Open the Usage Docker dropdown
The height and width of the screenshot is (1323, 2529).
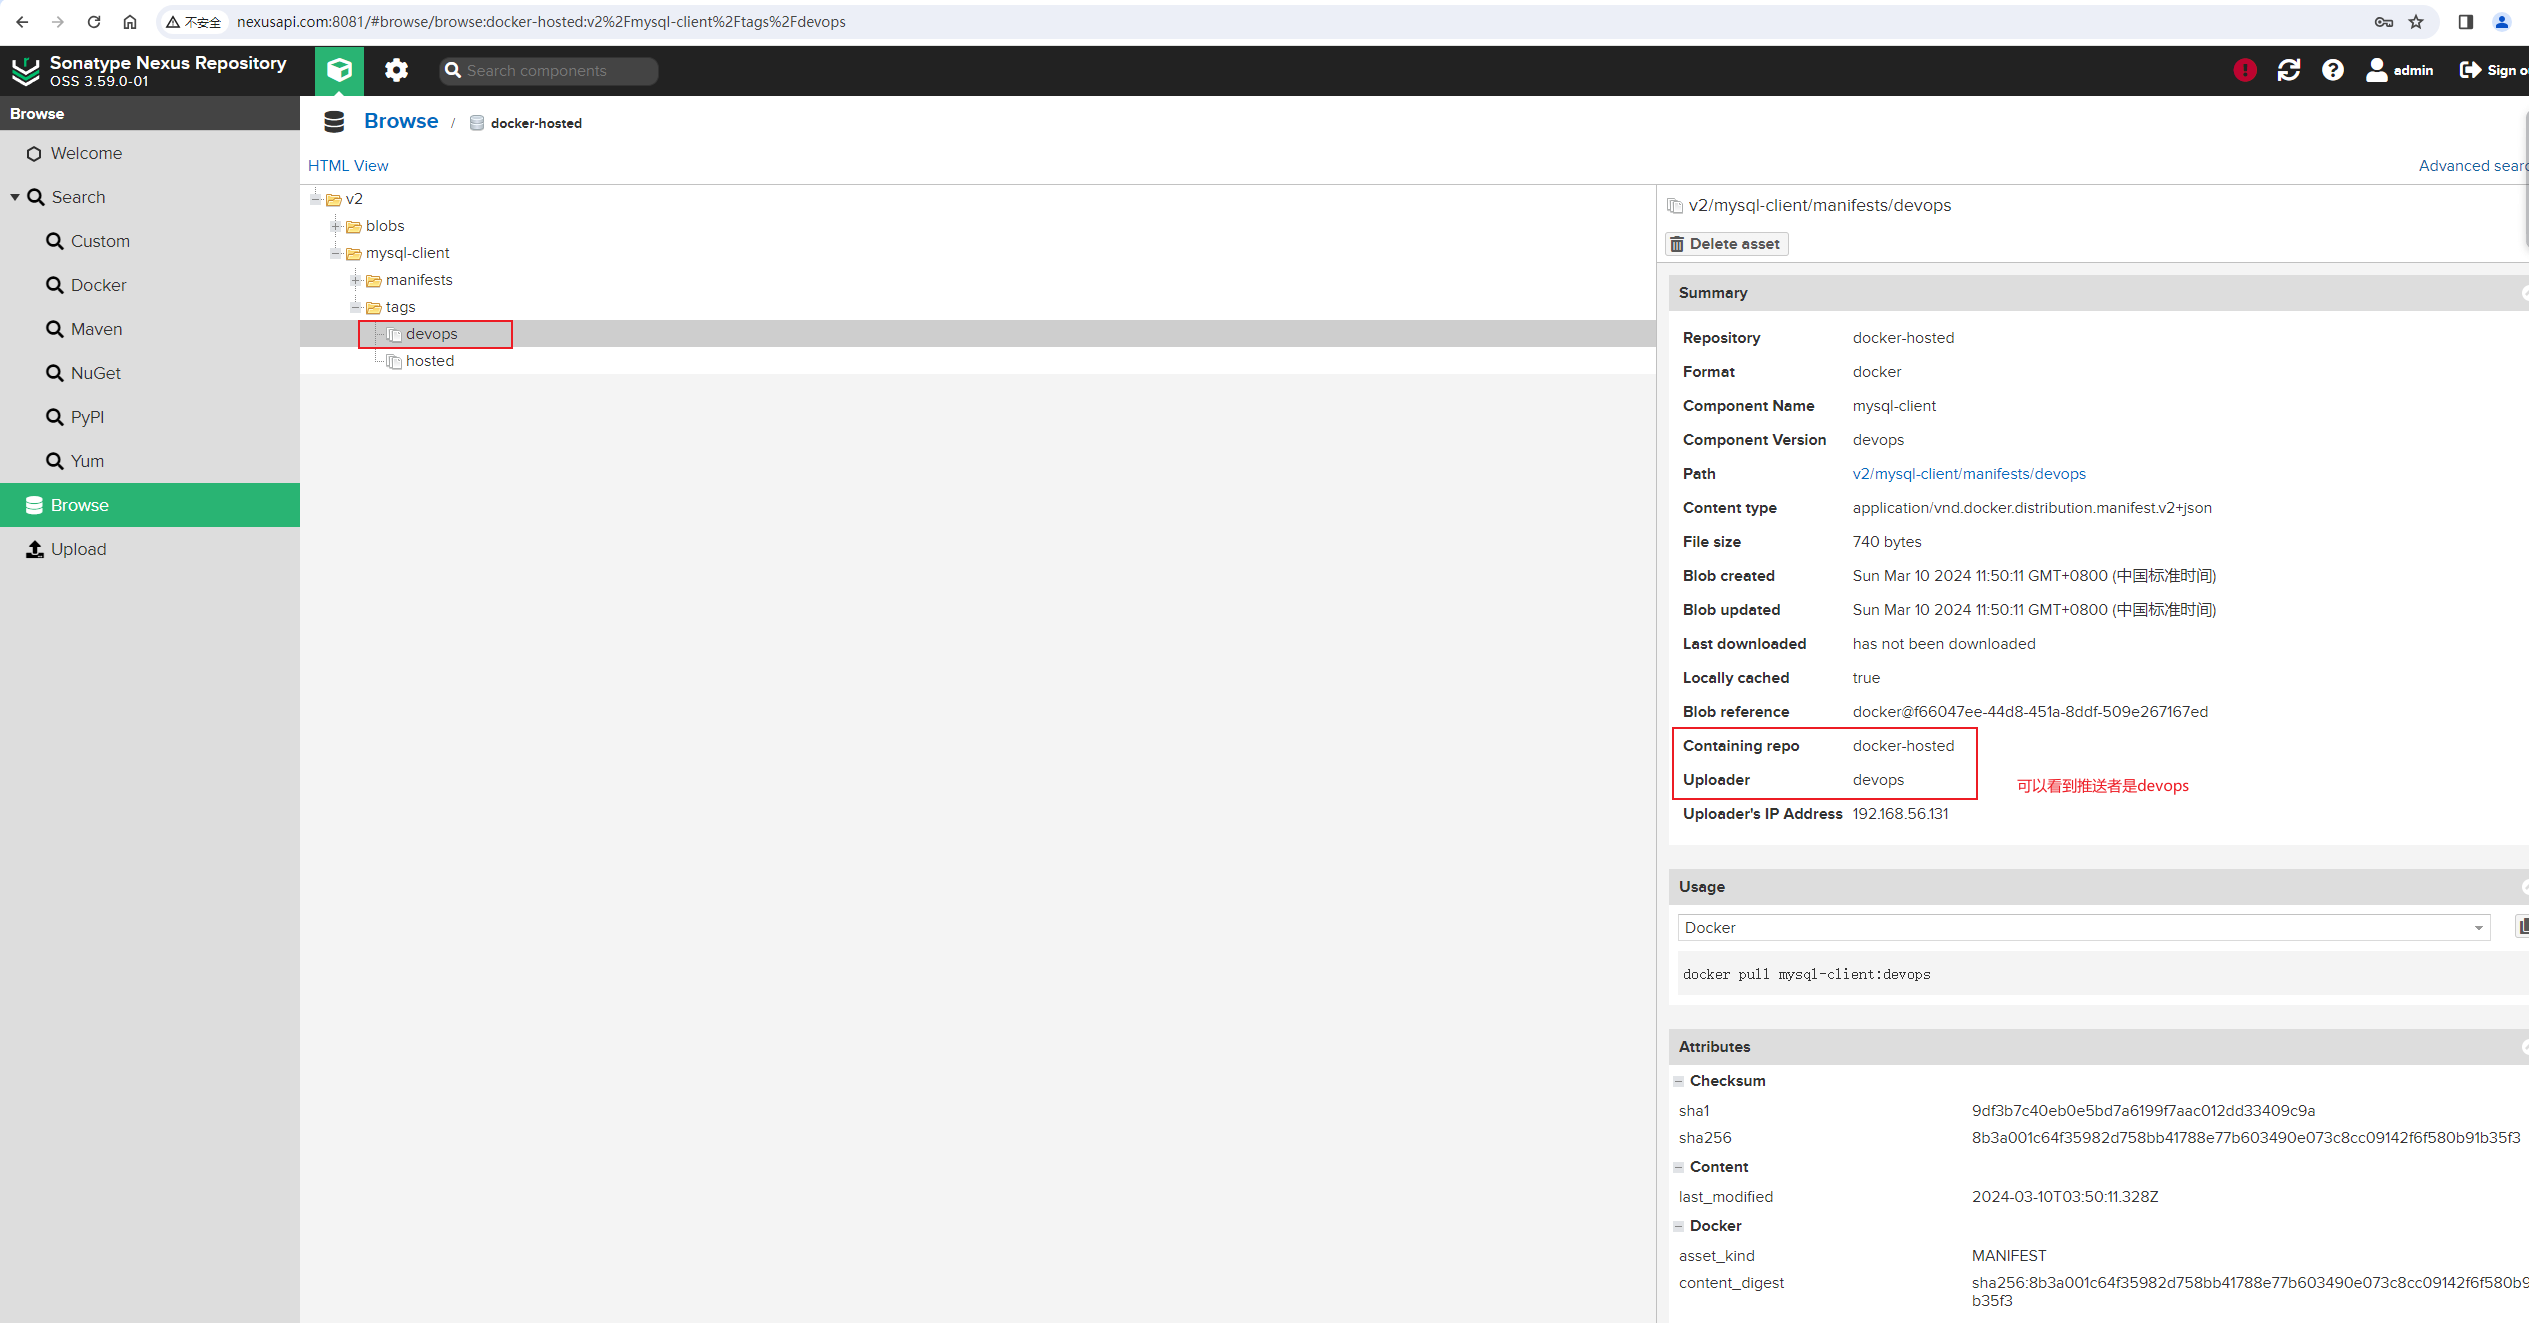[x=2083, y=928]
